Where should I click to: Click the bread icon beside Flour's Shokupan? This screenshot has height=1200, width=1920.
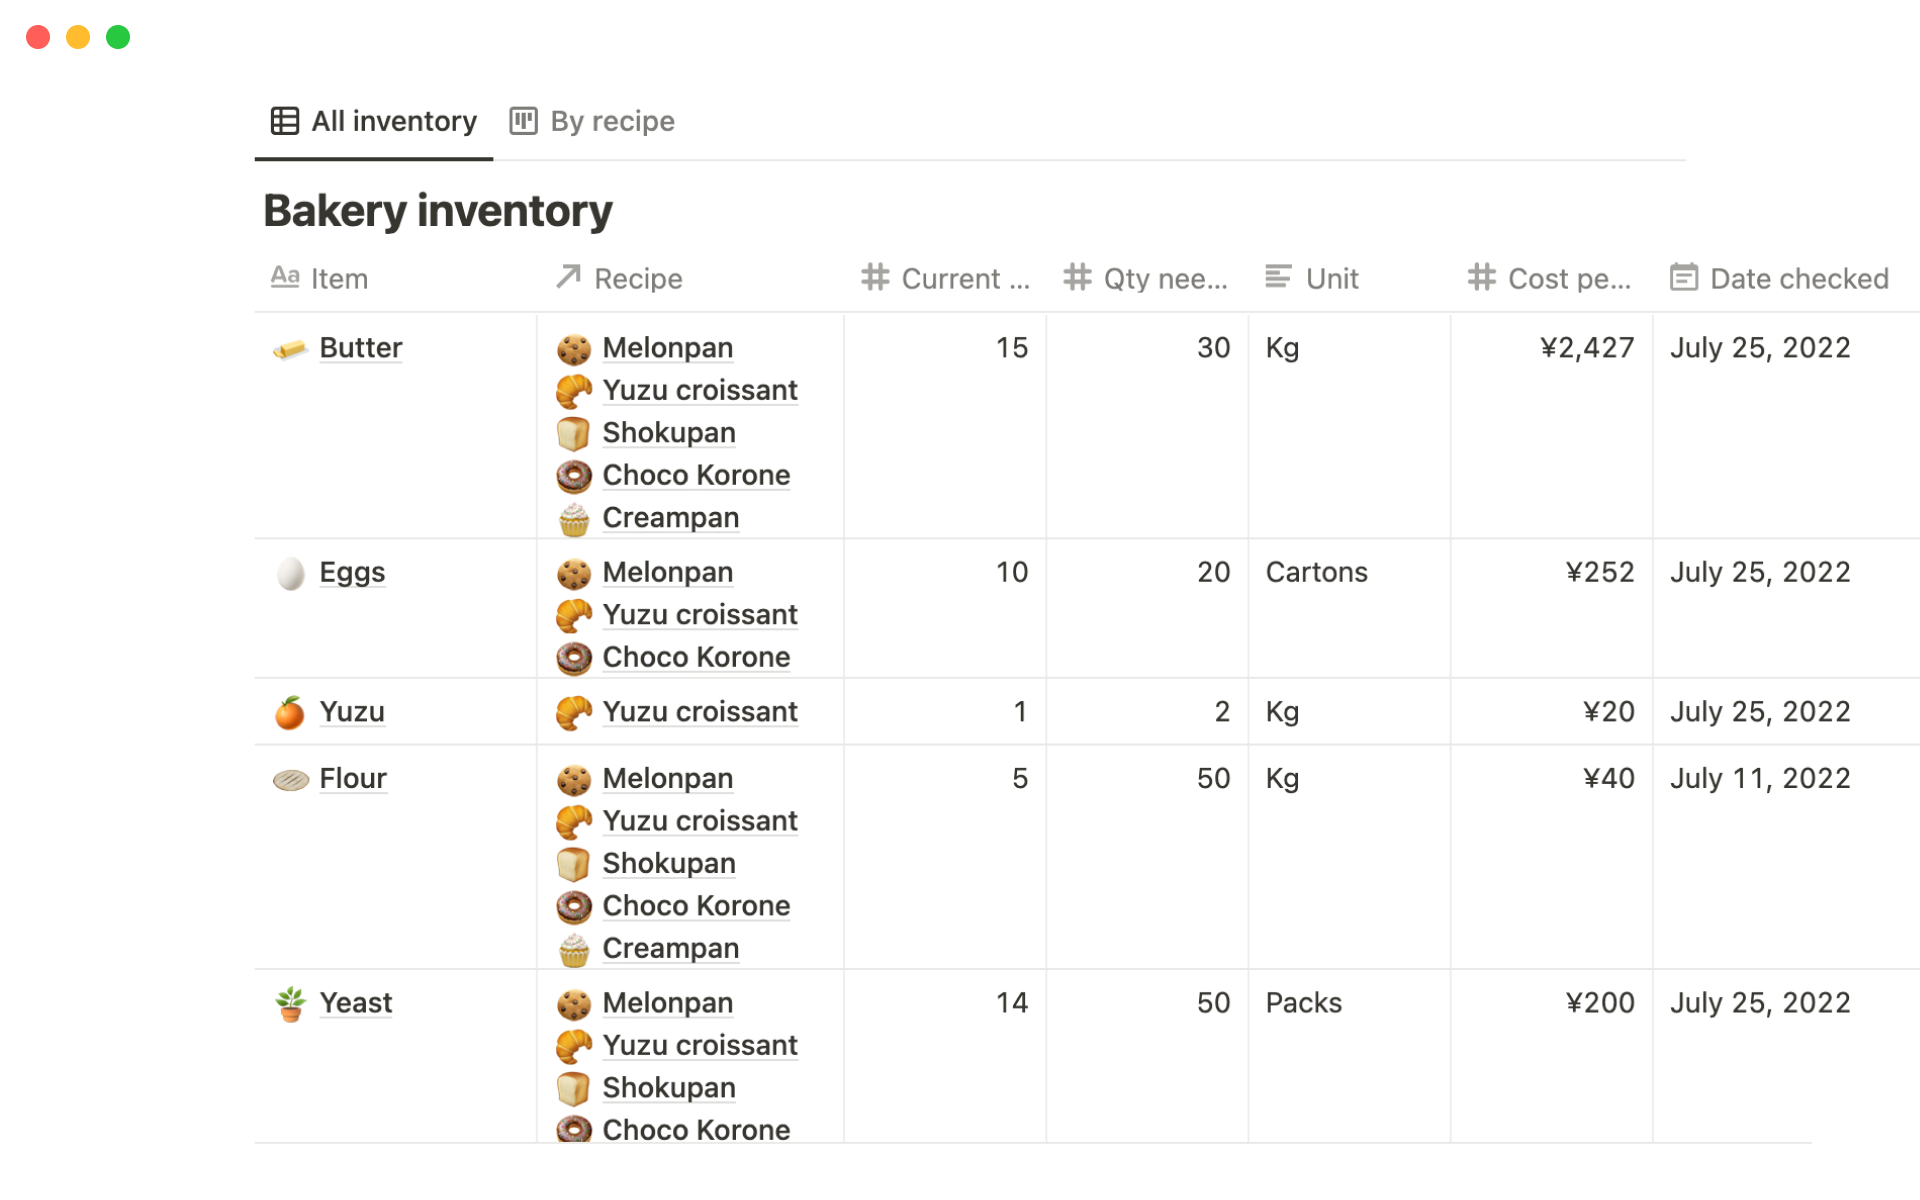[574, 864]
